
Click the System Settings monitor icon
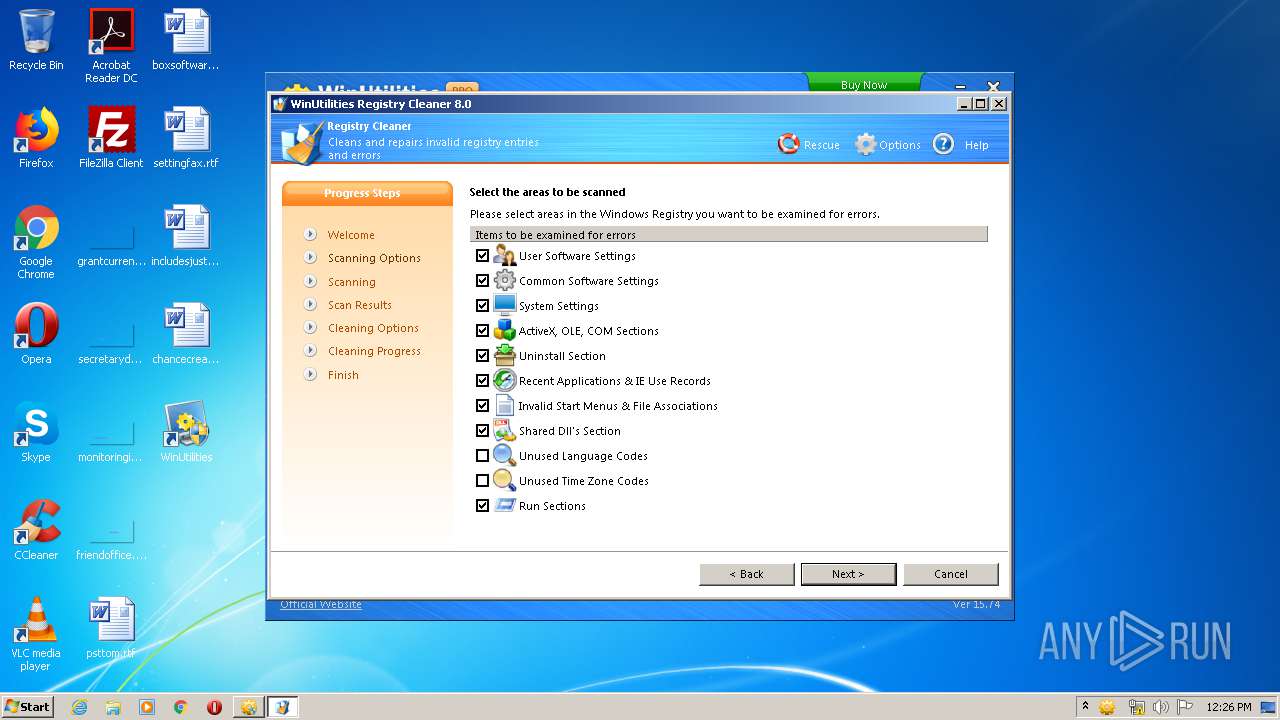pos(504,305)
